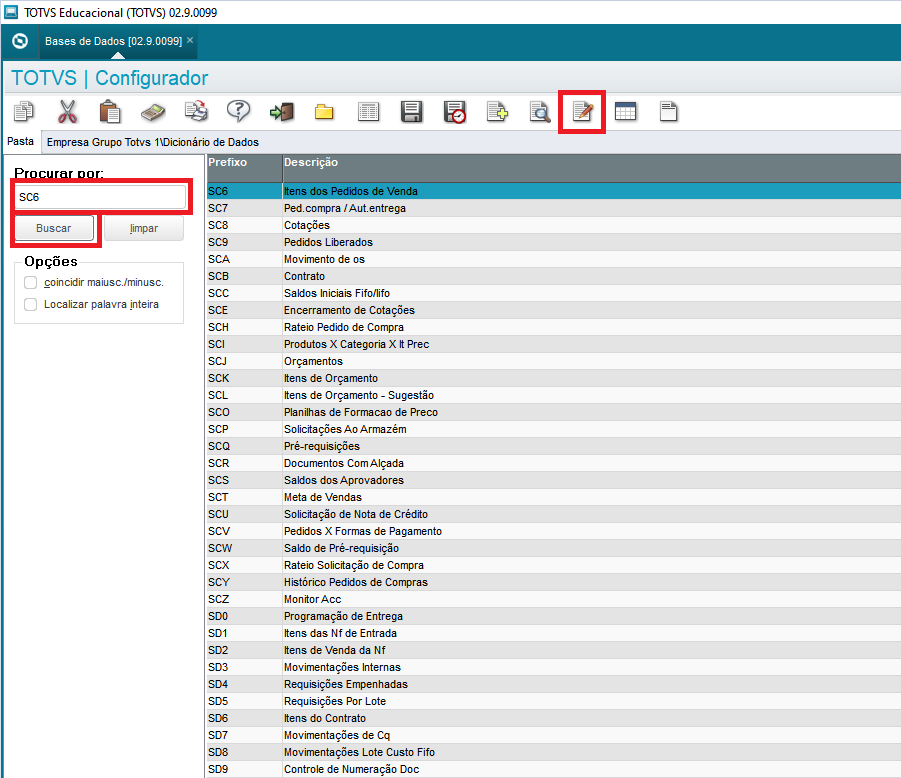Screen dimensions: 901x778
Task: Select the SCZ Monitor Acc row
Action: 554,599
